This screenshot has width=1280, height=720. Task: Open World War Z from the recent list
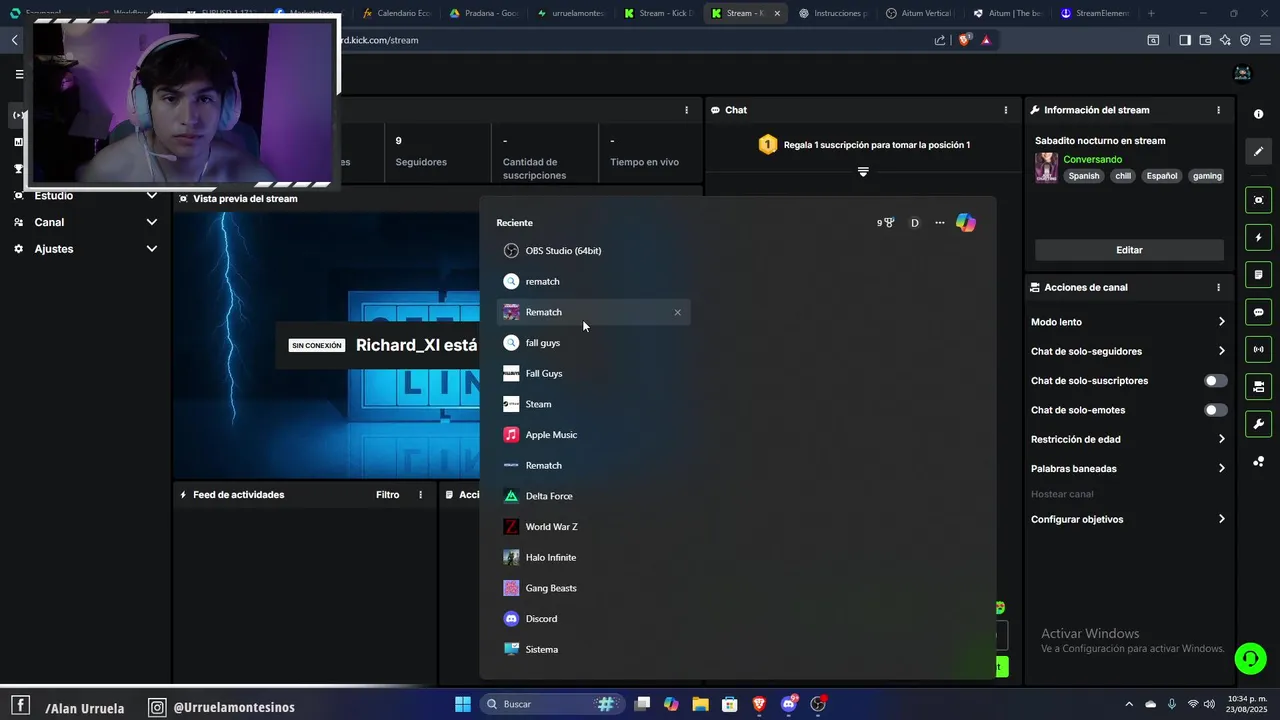pos(593,527)
